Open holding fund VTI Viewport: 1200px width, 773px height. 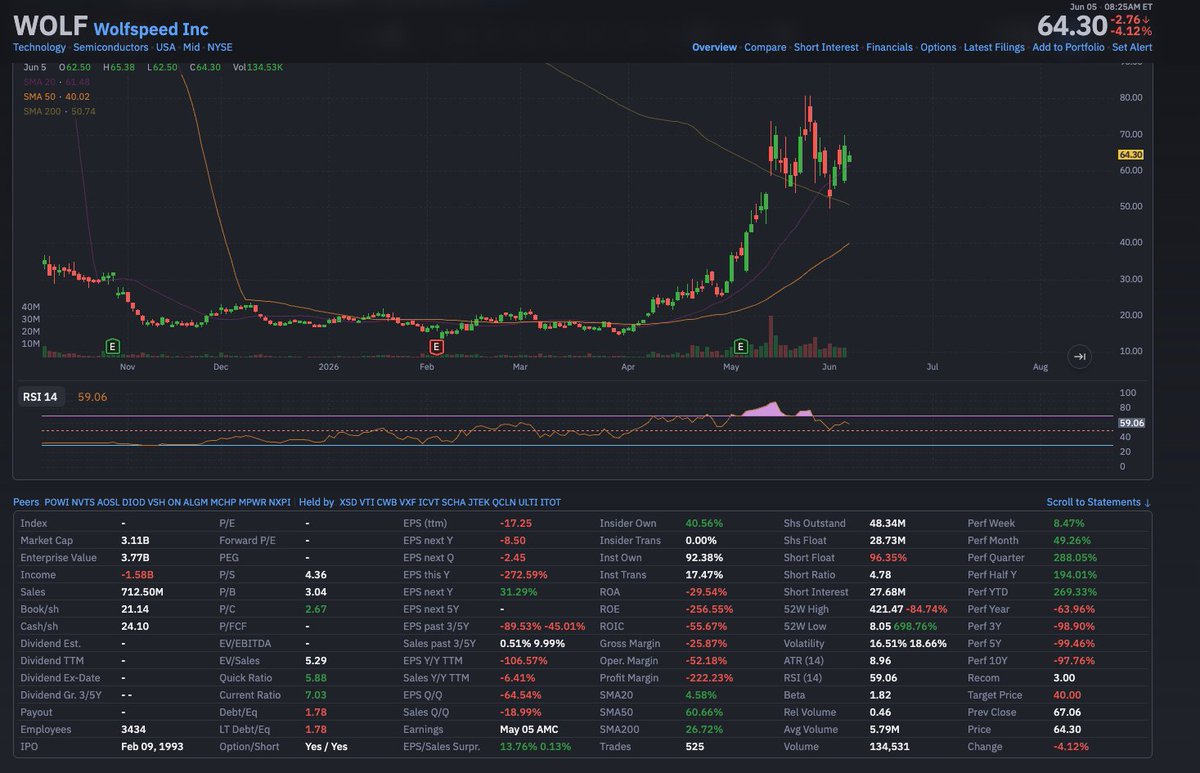369,502
